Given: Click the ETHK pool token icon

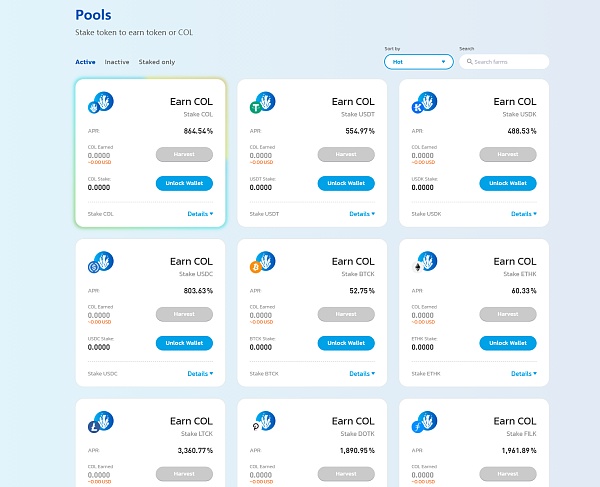Looking at the screenshot, I should pos(423,263).
